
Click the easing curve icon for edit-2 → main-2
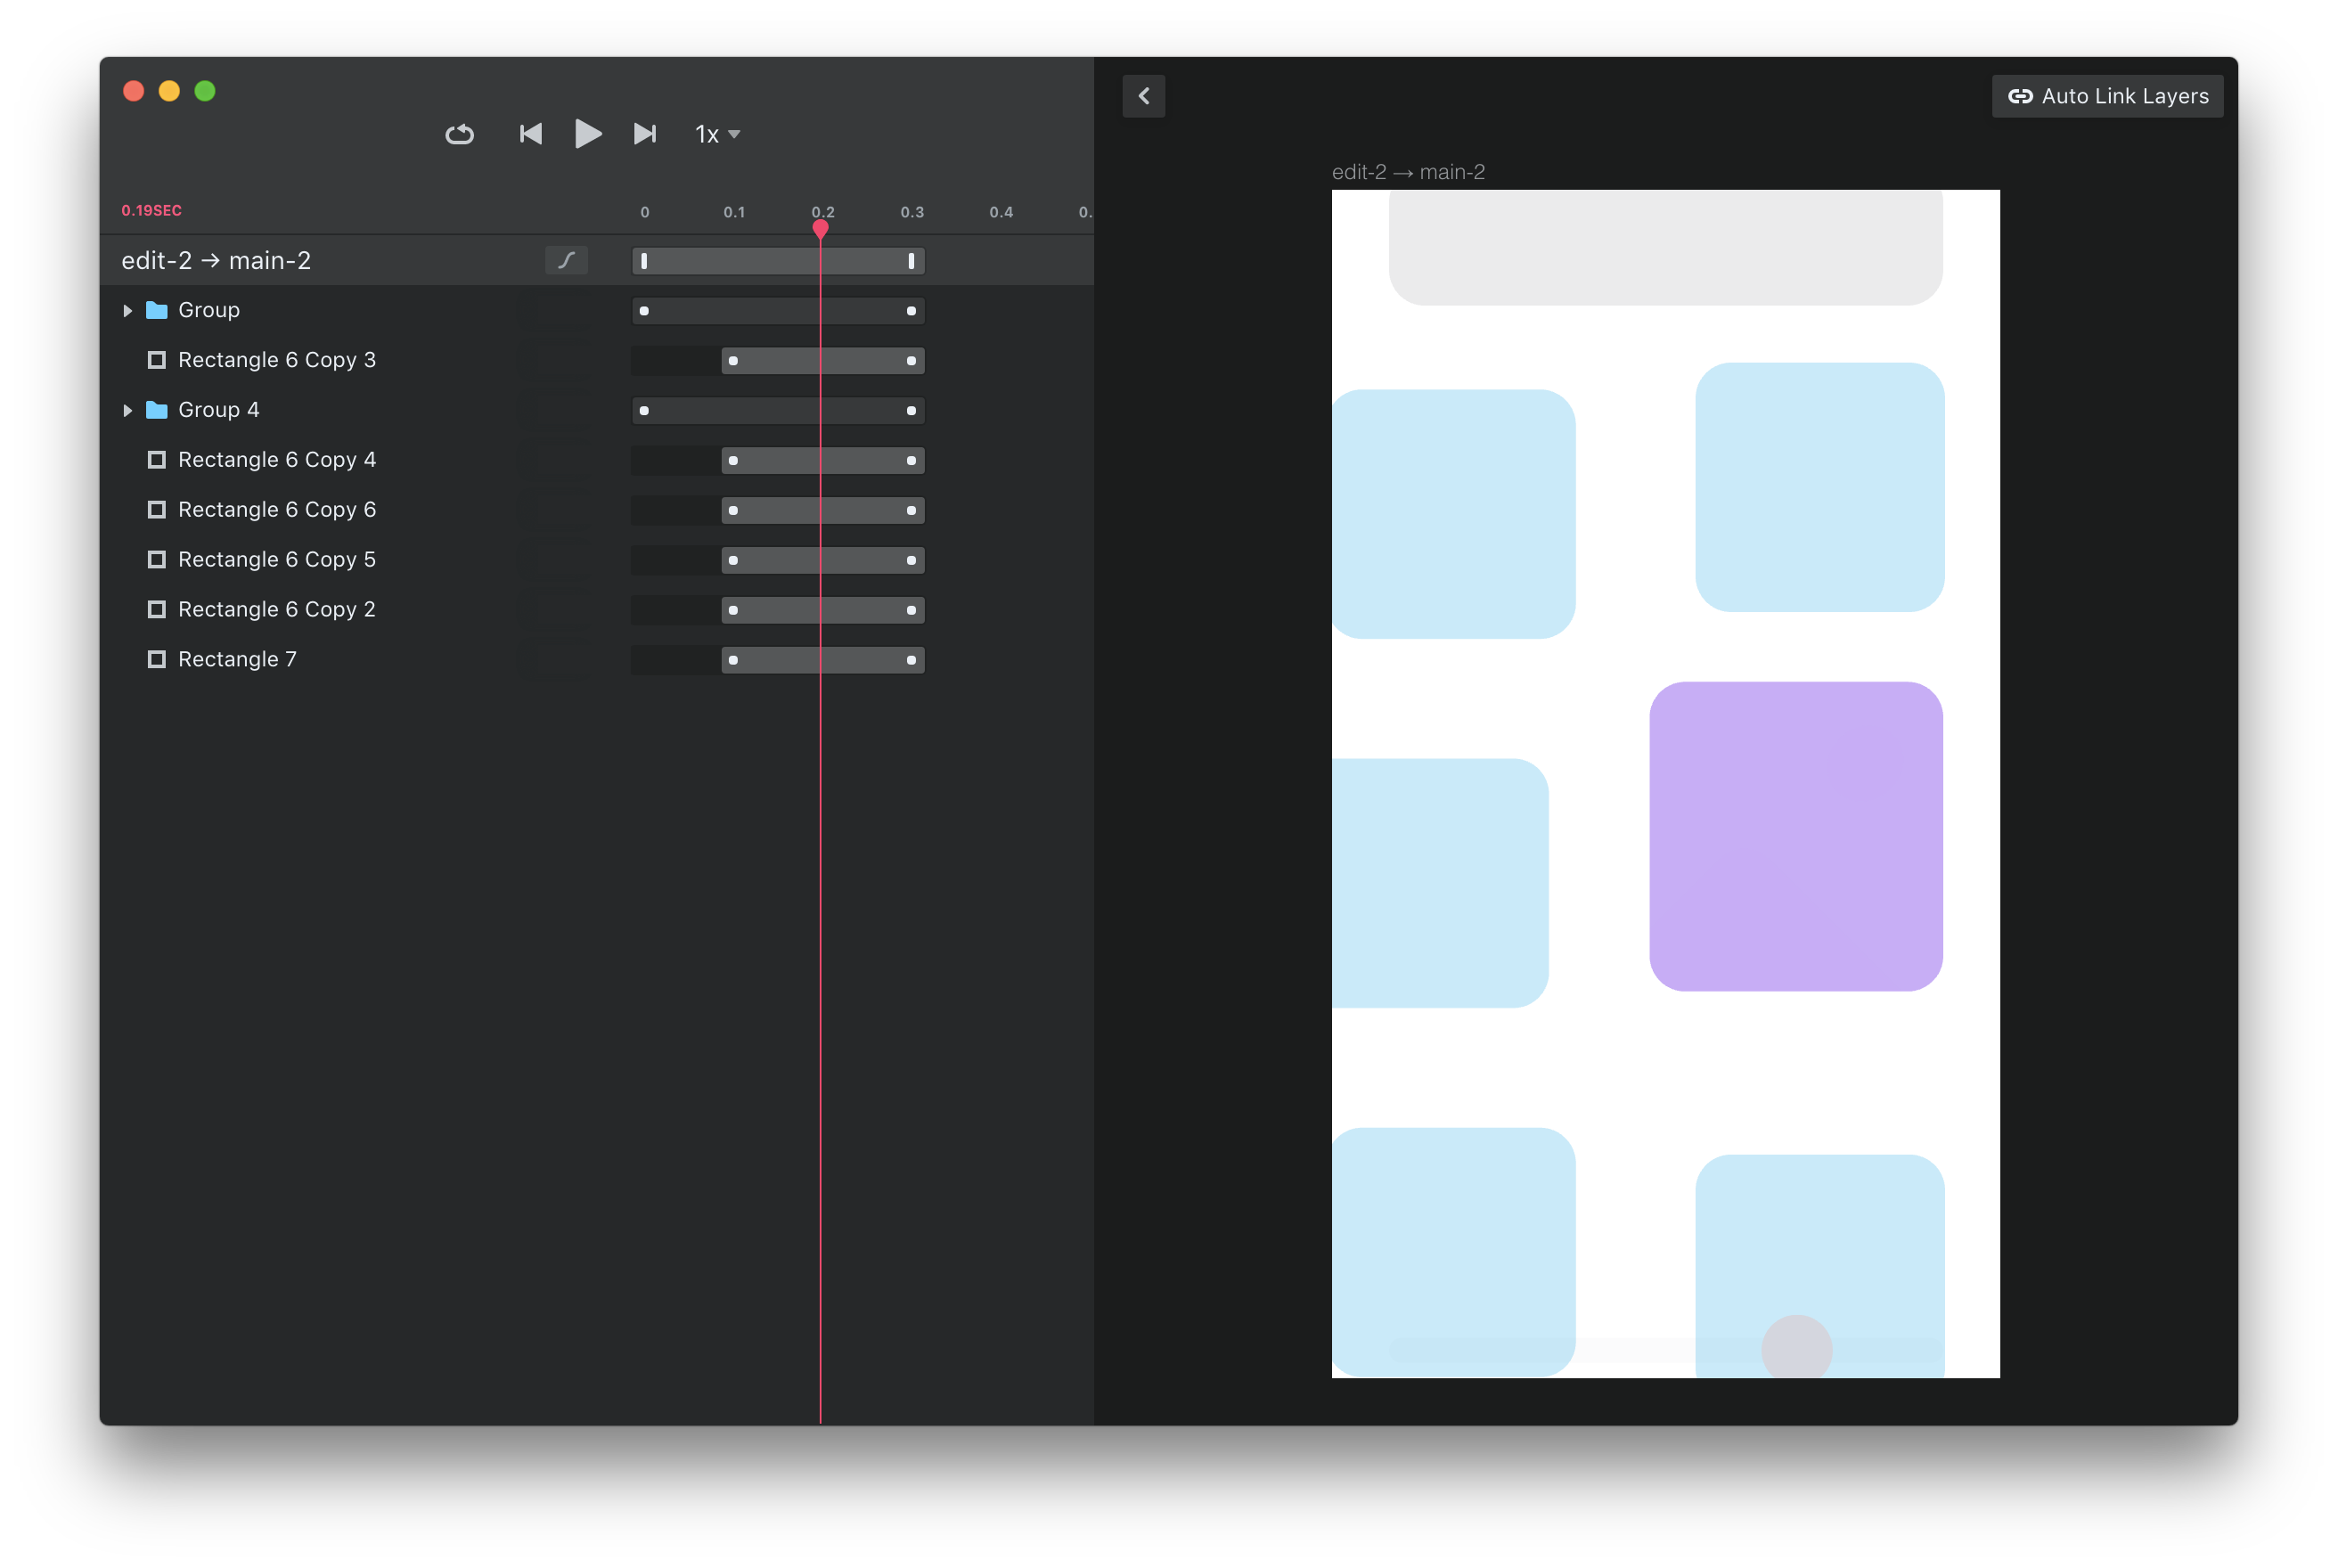[566, 260]
